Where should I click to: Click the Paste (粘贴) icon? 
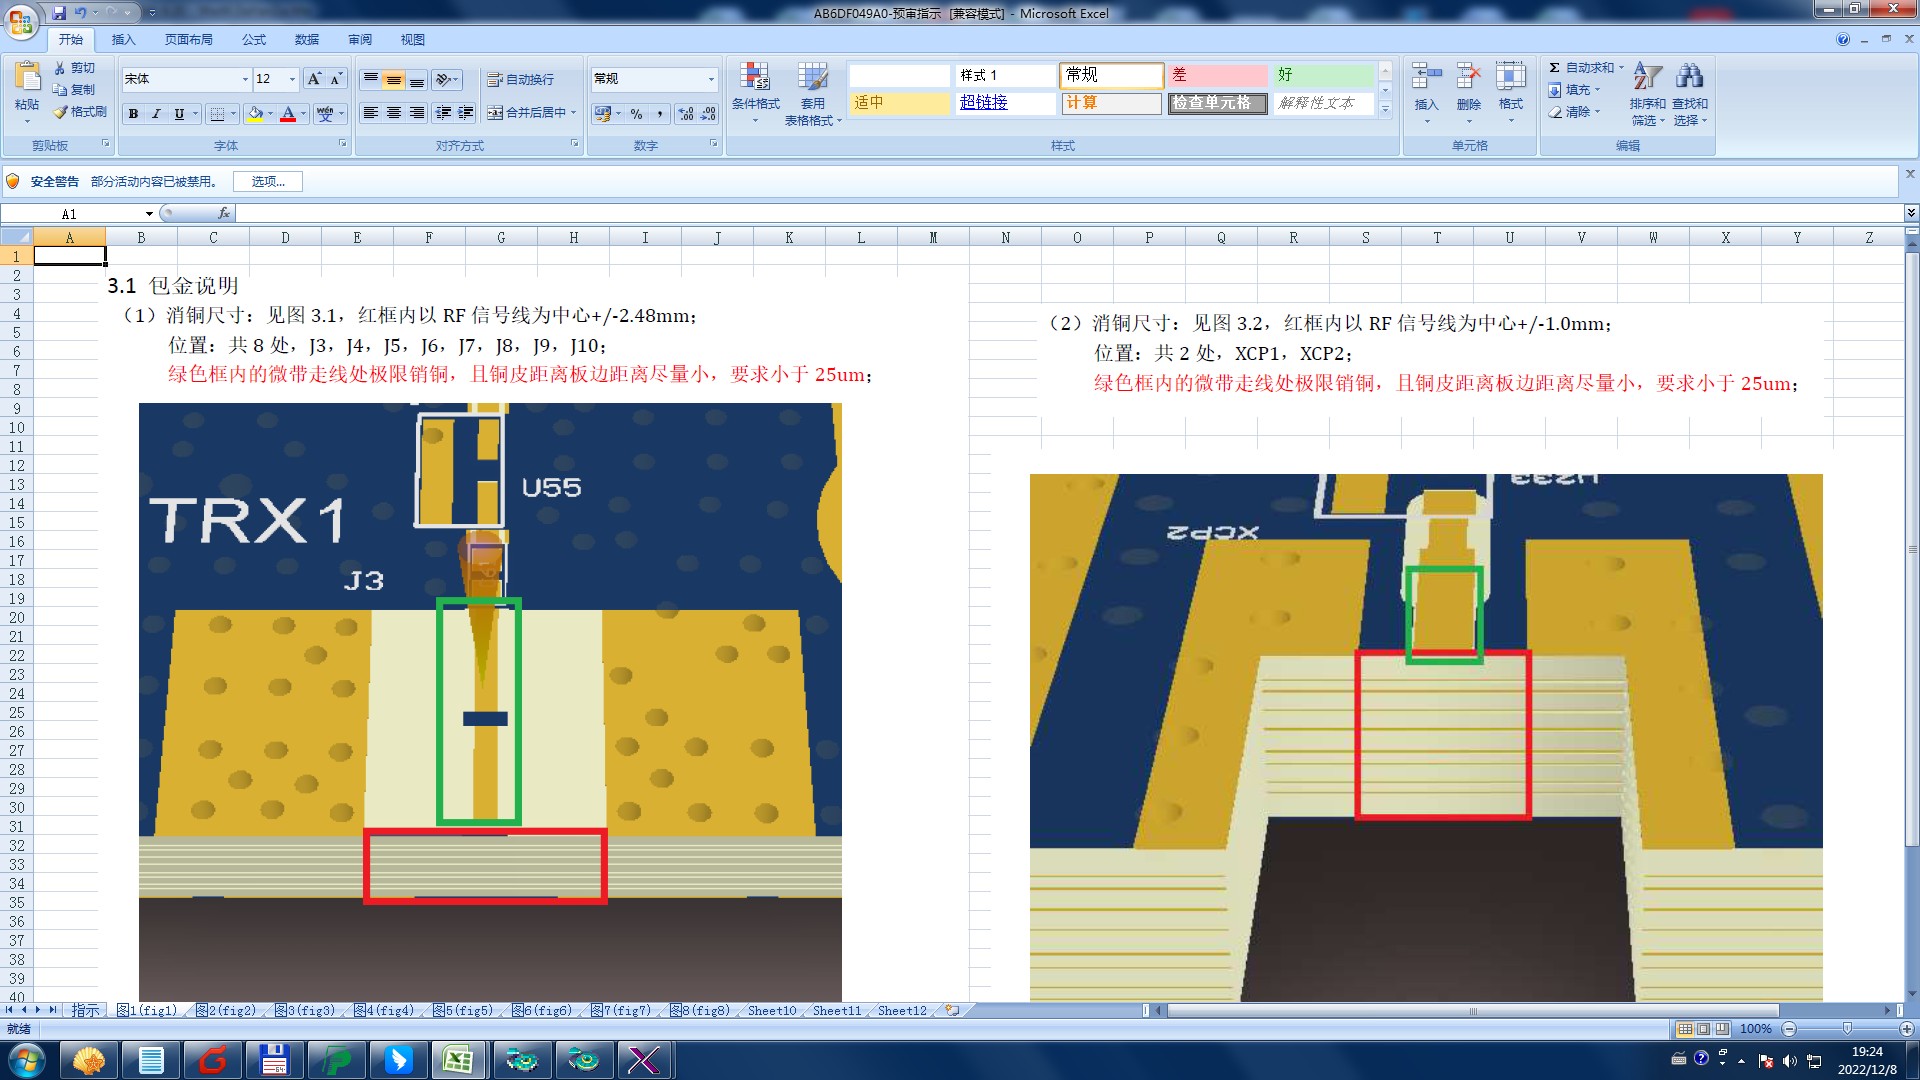[27, 77]
